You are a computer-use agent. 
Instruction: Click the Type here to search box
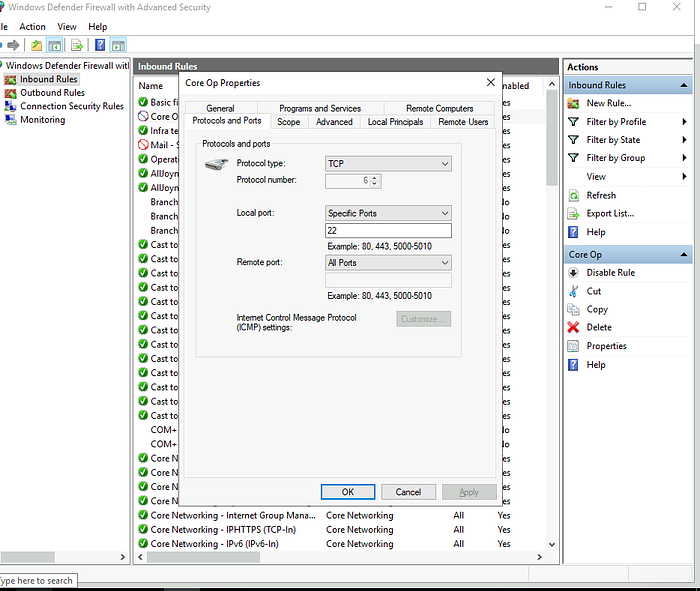coord(38,581)
